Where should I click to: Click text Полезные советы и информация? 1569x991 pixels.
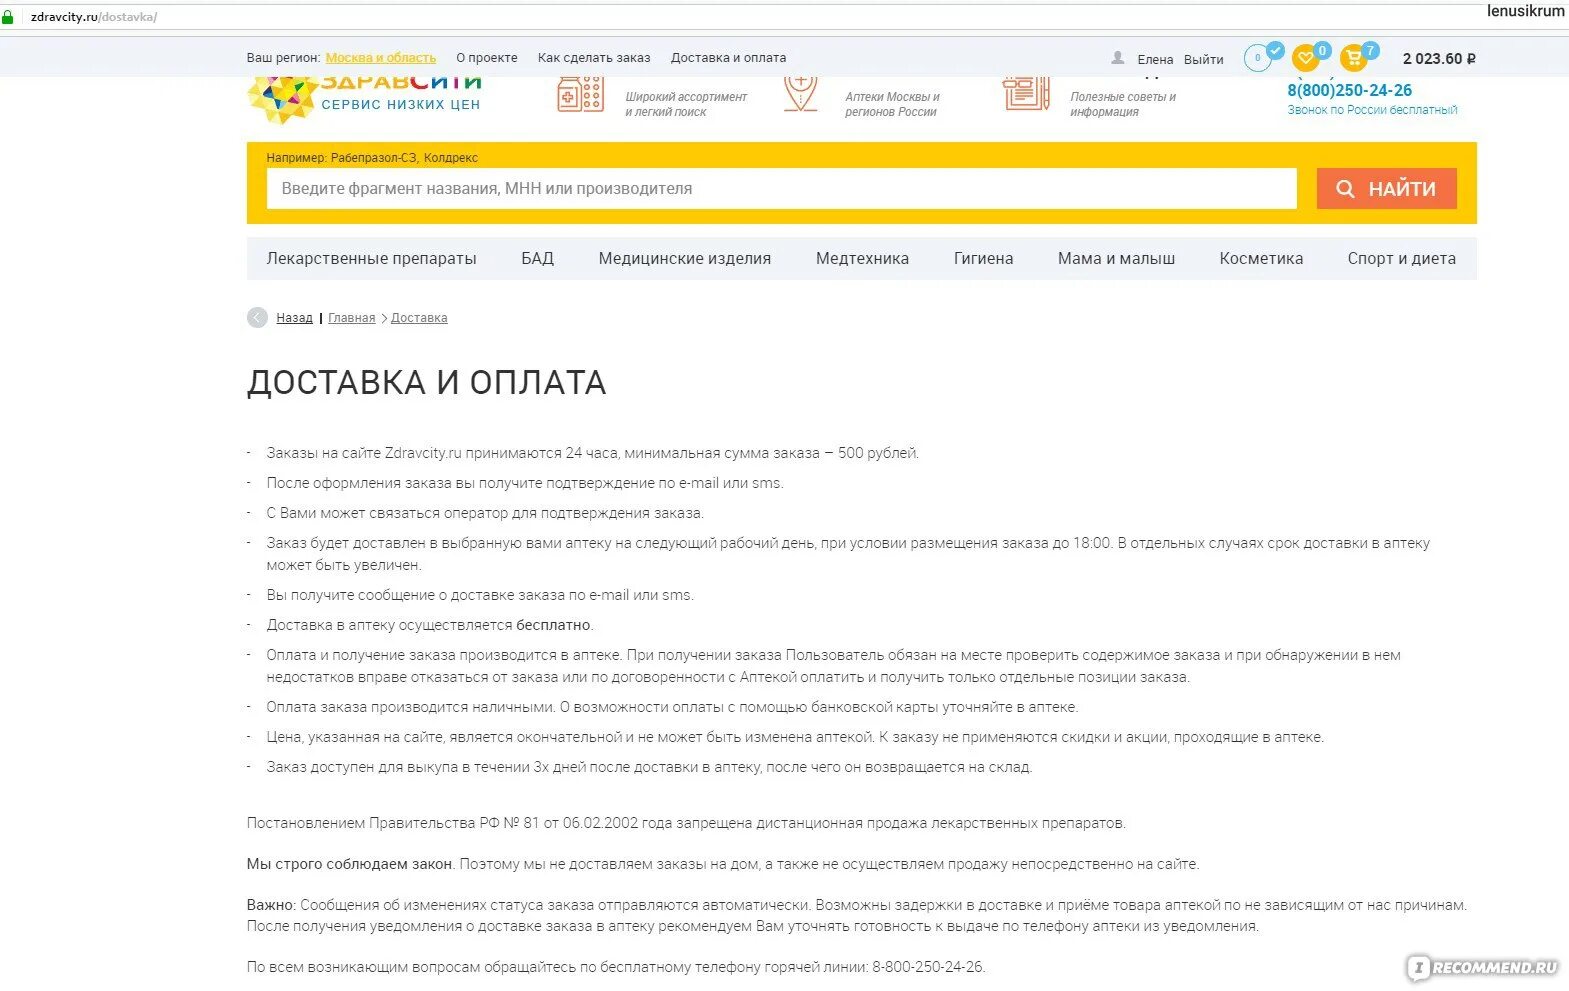(1123, 104)
